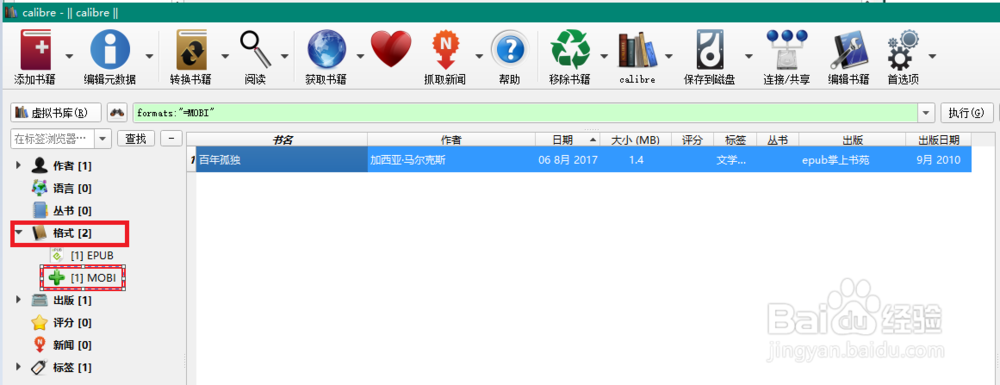
Task: Open the Preferences dropdown arrow
Action: click(x=932, y=56)
